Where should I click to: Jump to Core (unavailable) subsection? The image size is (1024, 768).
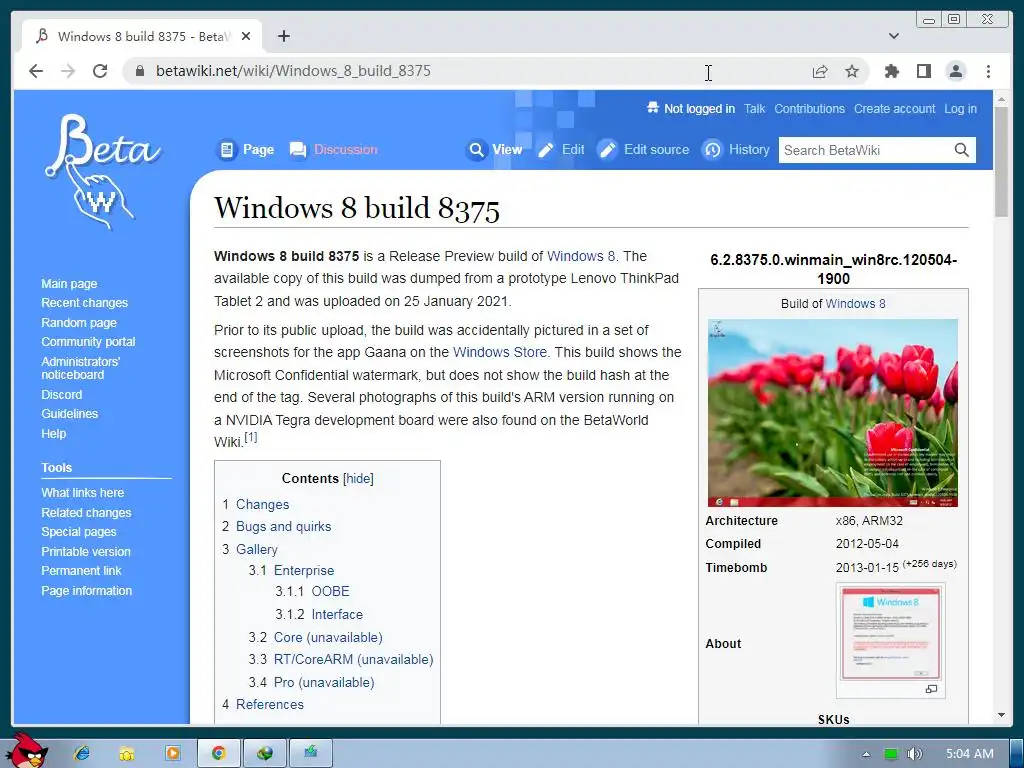(x=328, y=637)
